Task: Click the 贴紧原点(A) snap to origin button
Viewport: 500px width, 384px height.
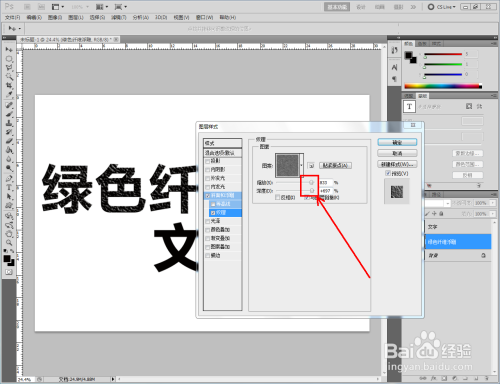Action: [335, 165]
